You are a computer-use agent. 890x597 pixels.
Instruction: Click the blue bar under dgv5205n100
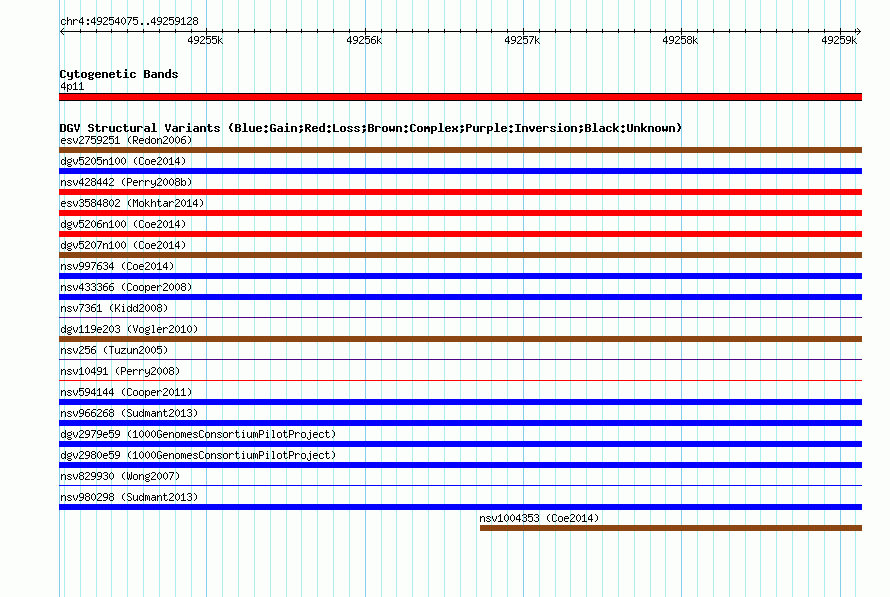click(x=460, y=171)
